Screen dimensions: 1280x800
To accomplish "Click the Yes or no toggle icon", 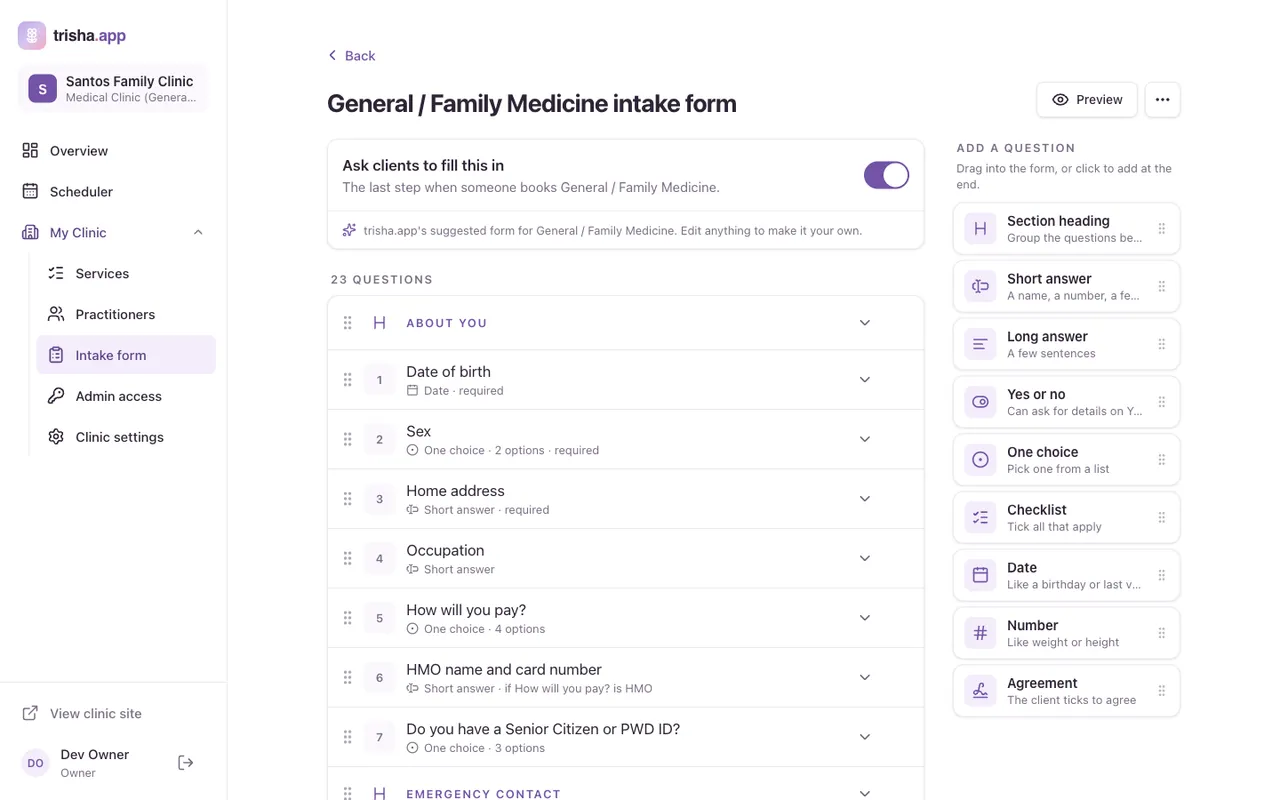I will (x=980, y=402).
